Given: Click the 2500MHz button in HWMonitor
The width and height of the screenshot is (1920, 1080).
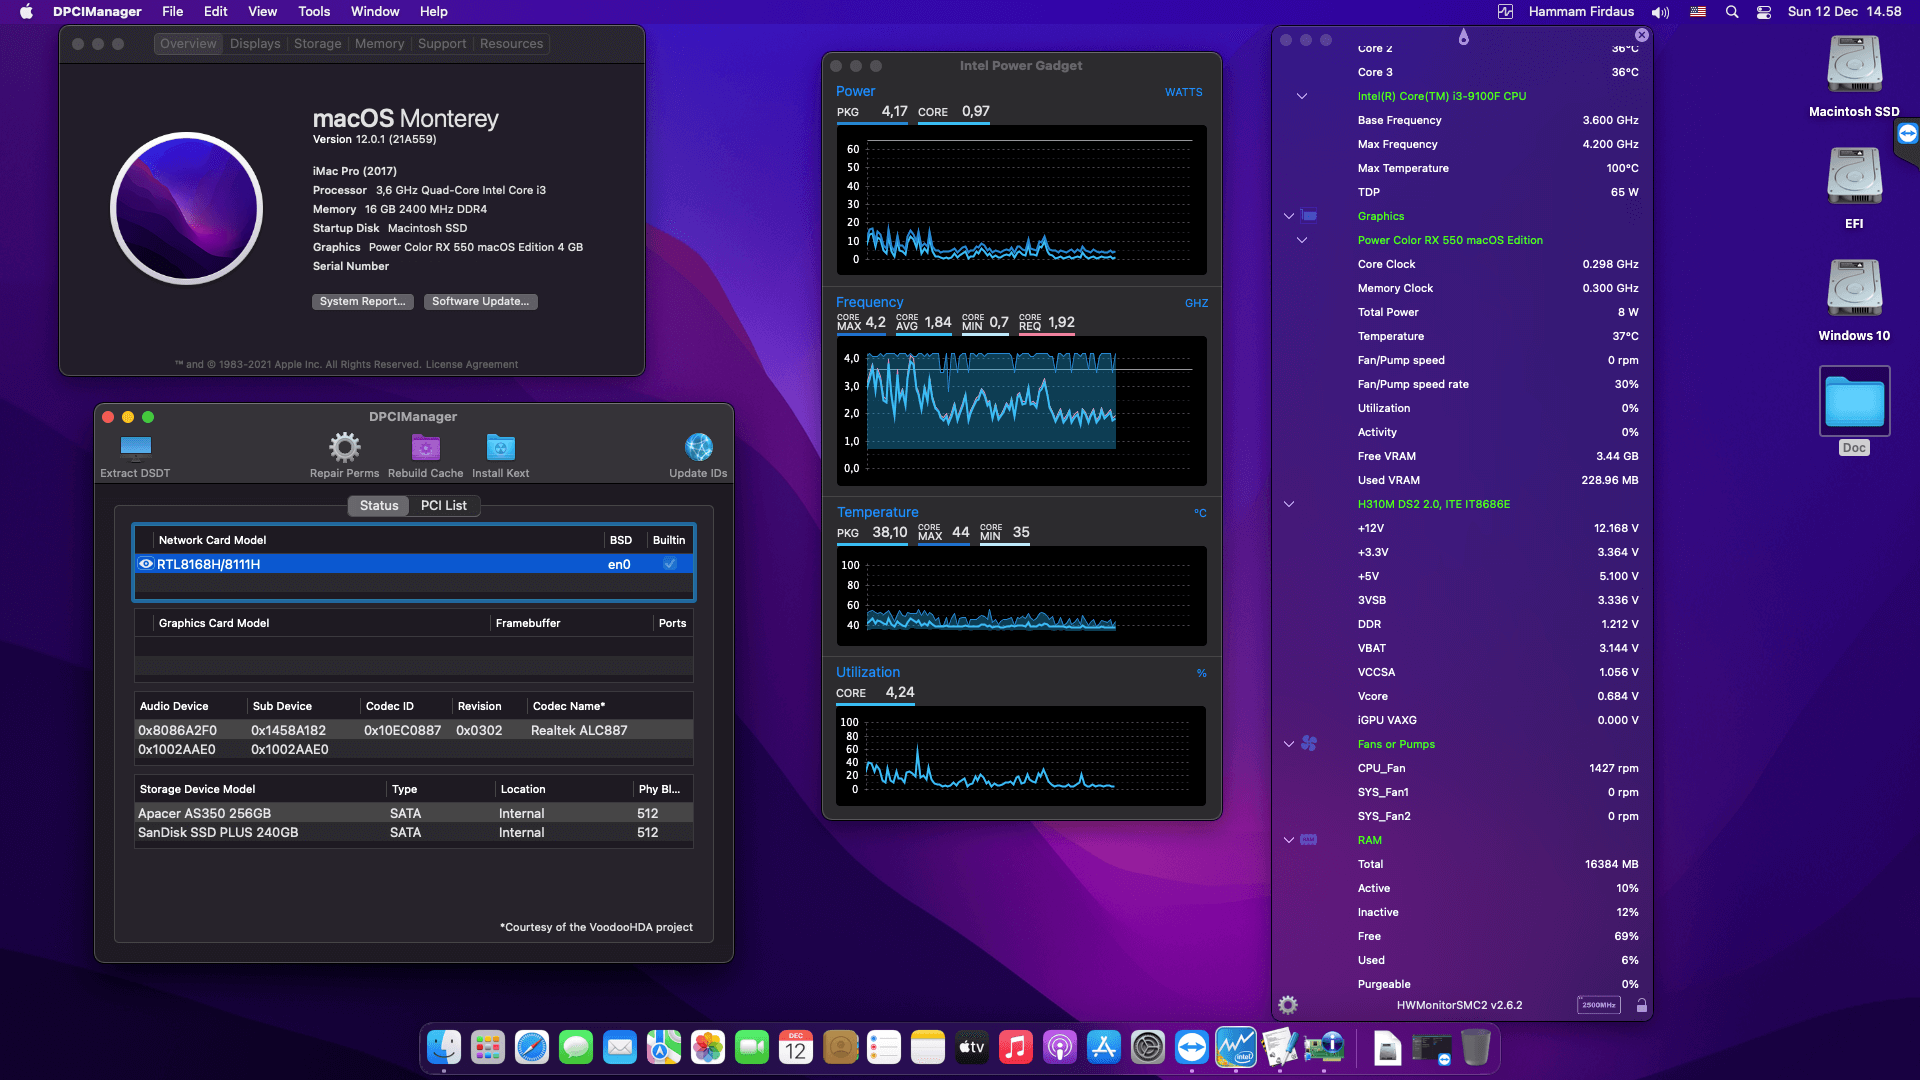Looking at the screenshot, I should coord(1598,1005).
